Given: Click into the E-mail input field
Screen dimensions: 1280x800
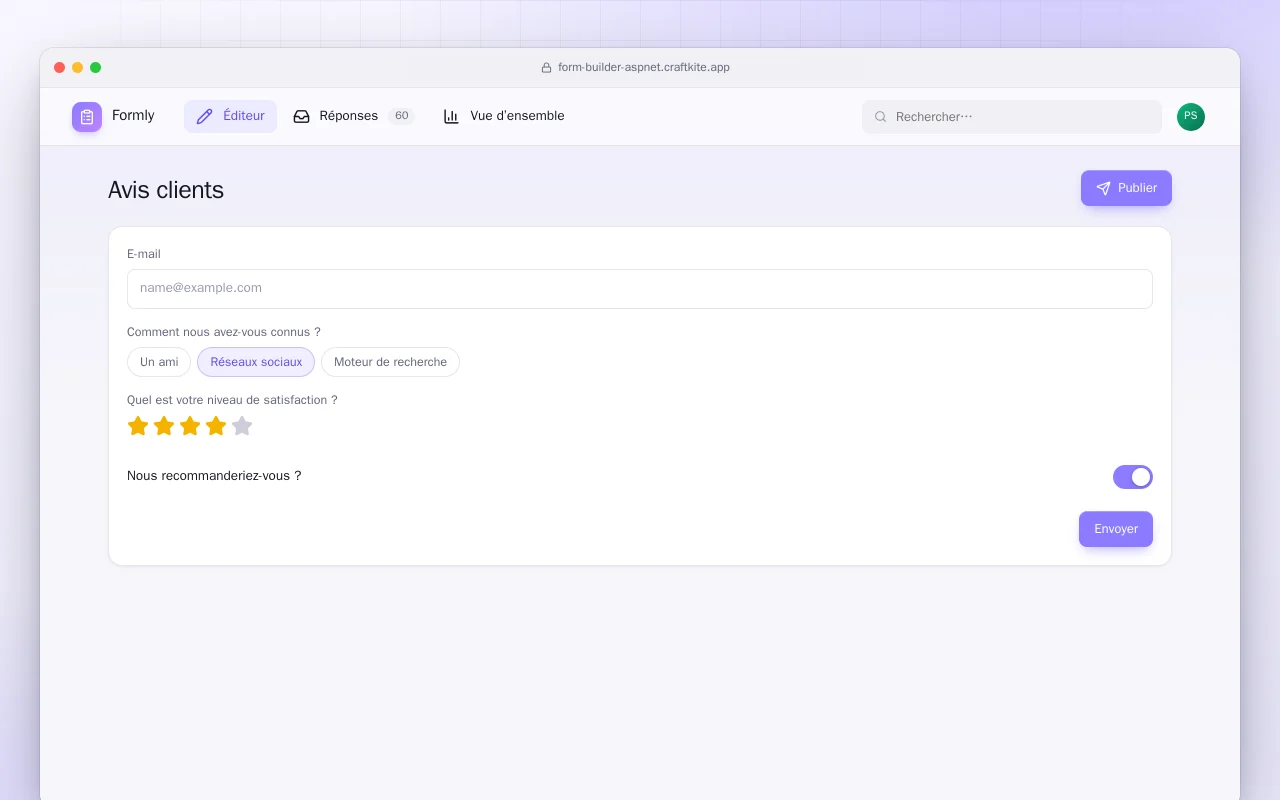Looking at the screenshot, I should tap(640, 289).
